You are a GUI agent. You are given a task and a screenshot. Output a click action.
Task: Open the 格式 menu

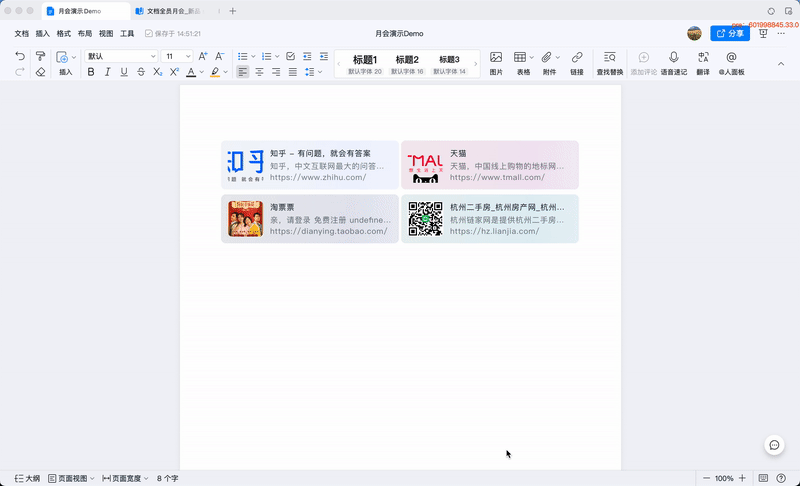coord(64,34)
